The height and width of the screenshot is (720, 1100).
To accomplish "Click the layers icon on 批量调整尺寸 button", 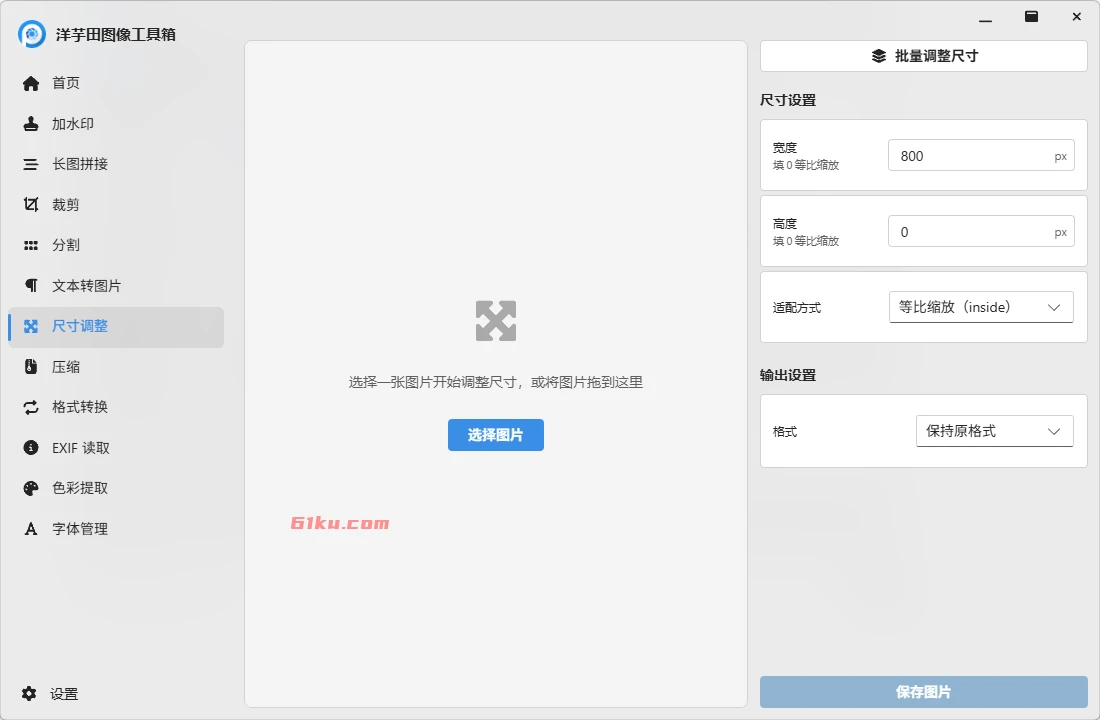I will (x=879, y=56).
